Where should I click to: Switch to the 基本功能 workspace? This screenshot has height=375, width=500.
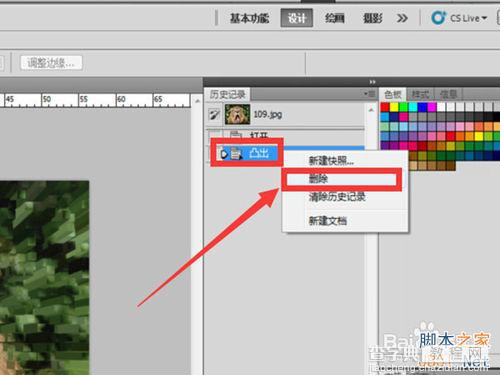coord(249,18)
